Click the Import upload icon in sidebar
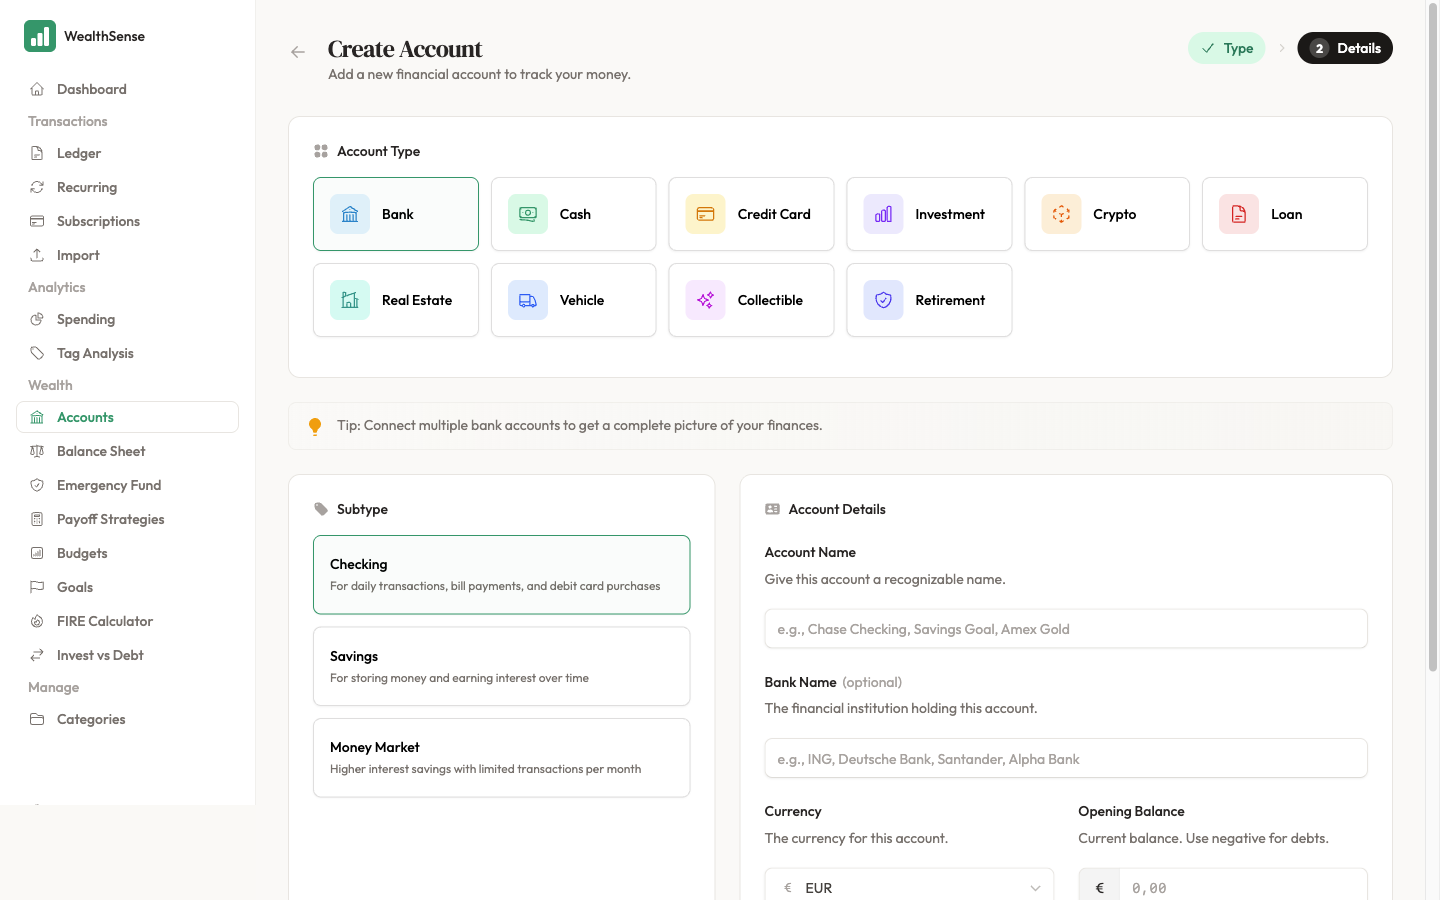The width and height of the screenshot is (1440, 900). click(37, 255)
